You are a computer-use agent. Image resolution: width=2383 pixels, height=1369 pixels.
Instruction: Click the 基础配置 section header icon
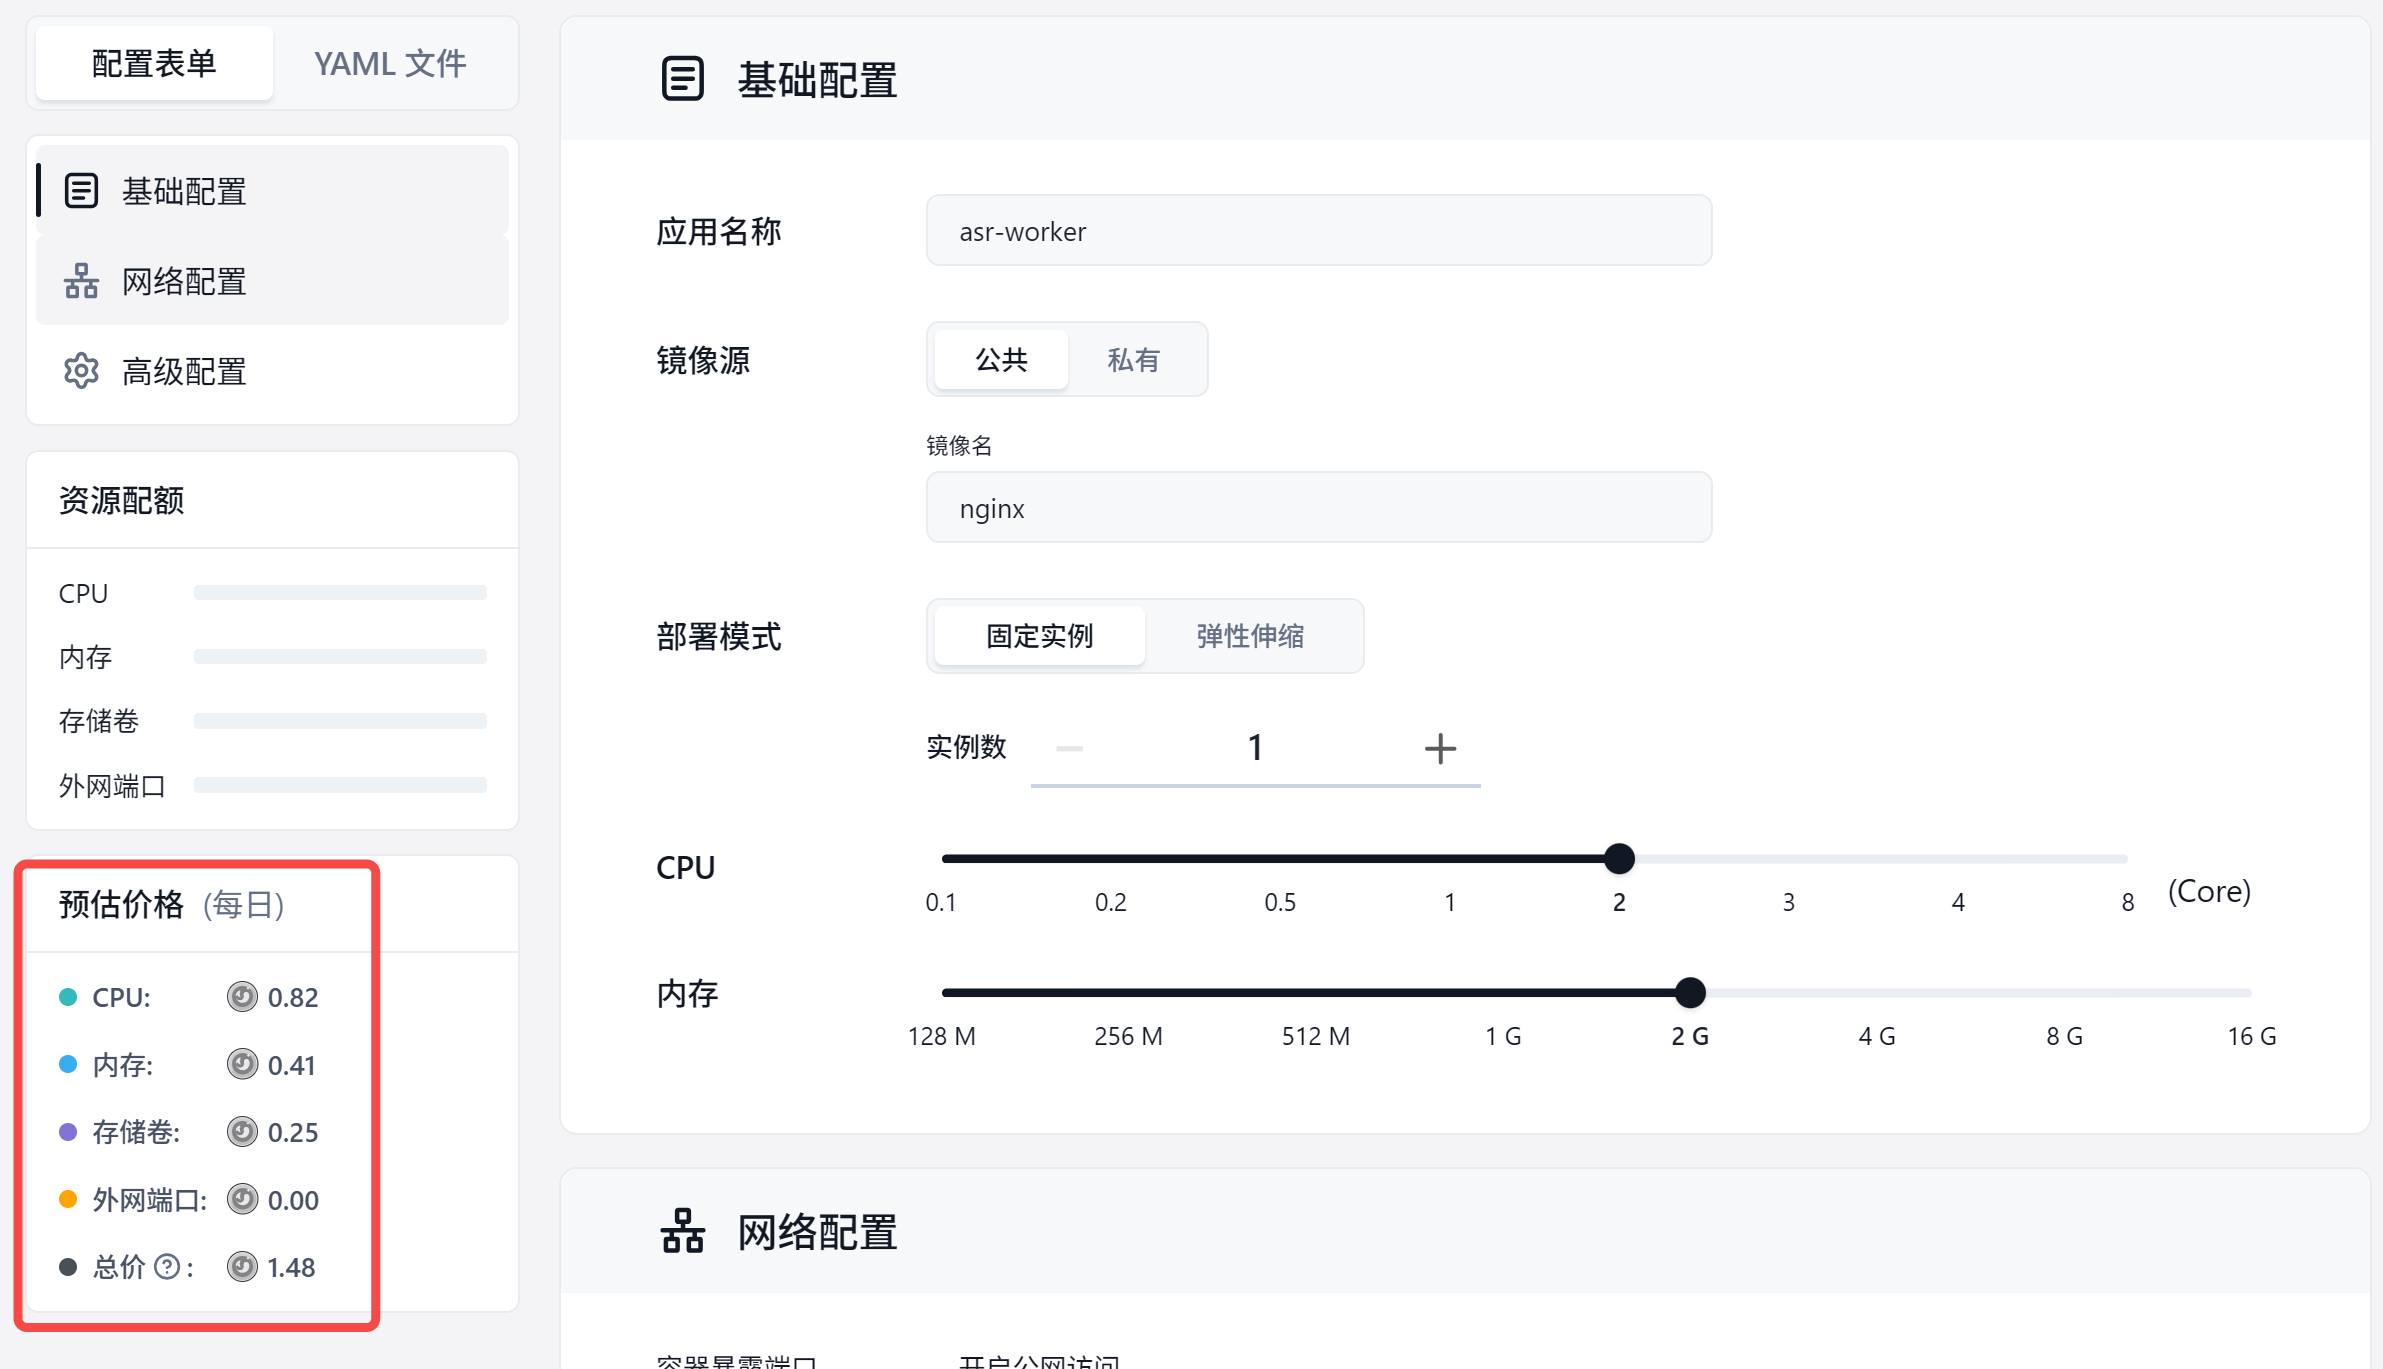tap(683, 79)
